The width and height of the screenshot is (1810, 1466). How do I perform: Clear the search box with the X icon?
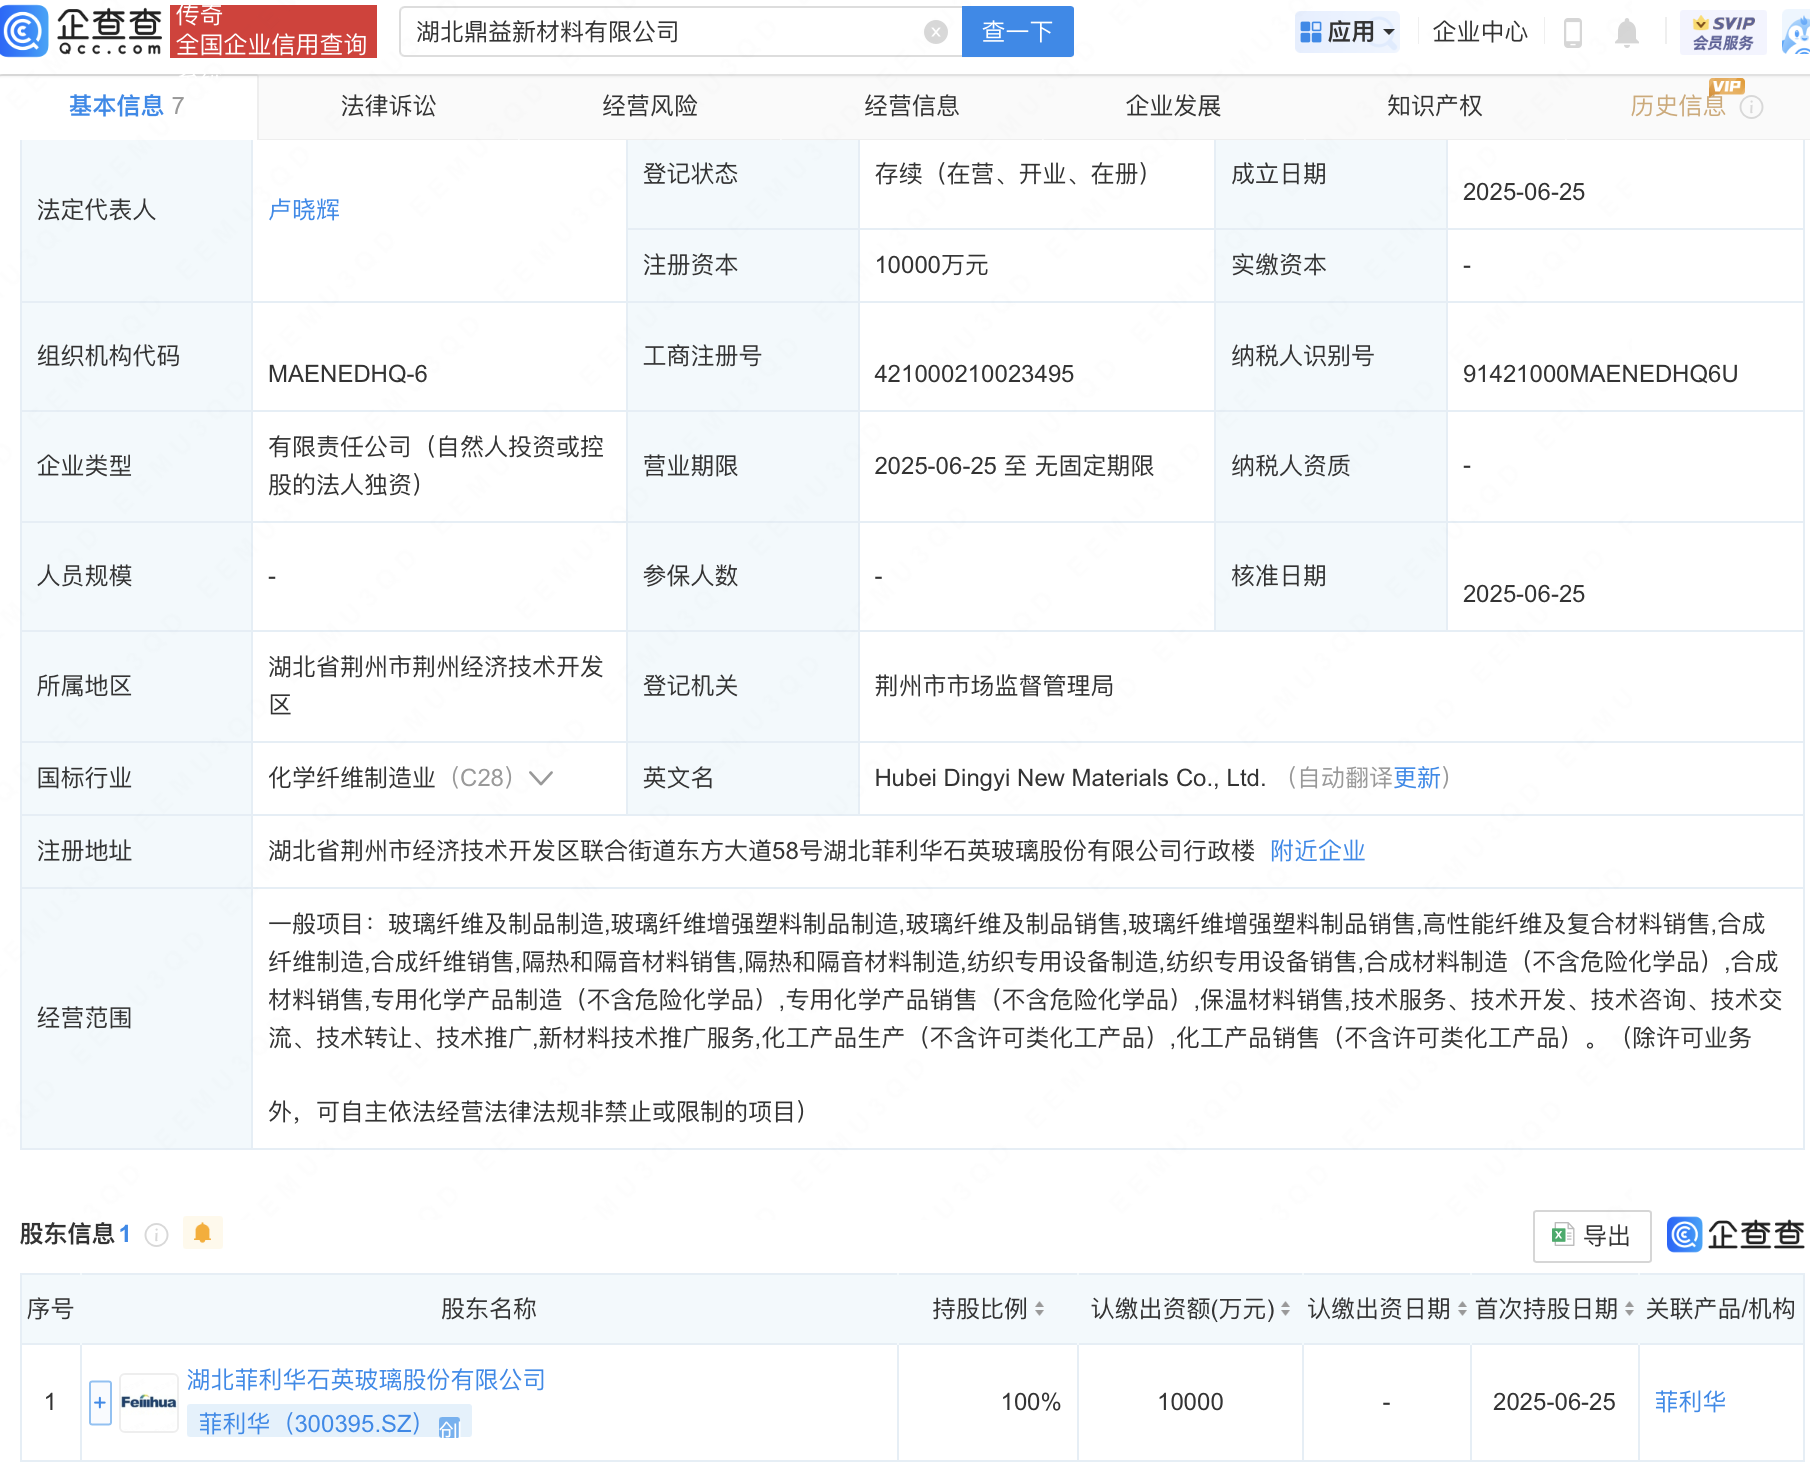point(935,32)
